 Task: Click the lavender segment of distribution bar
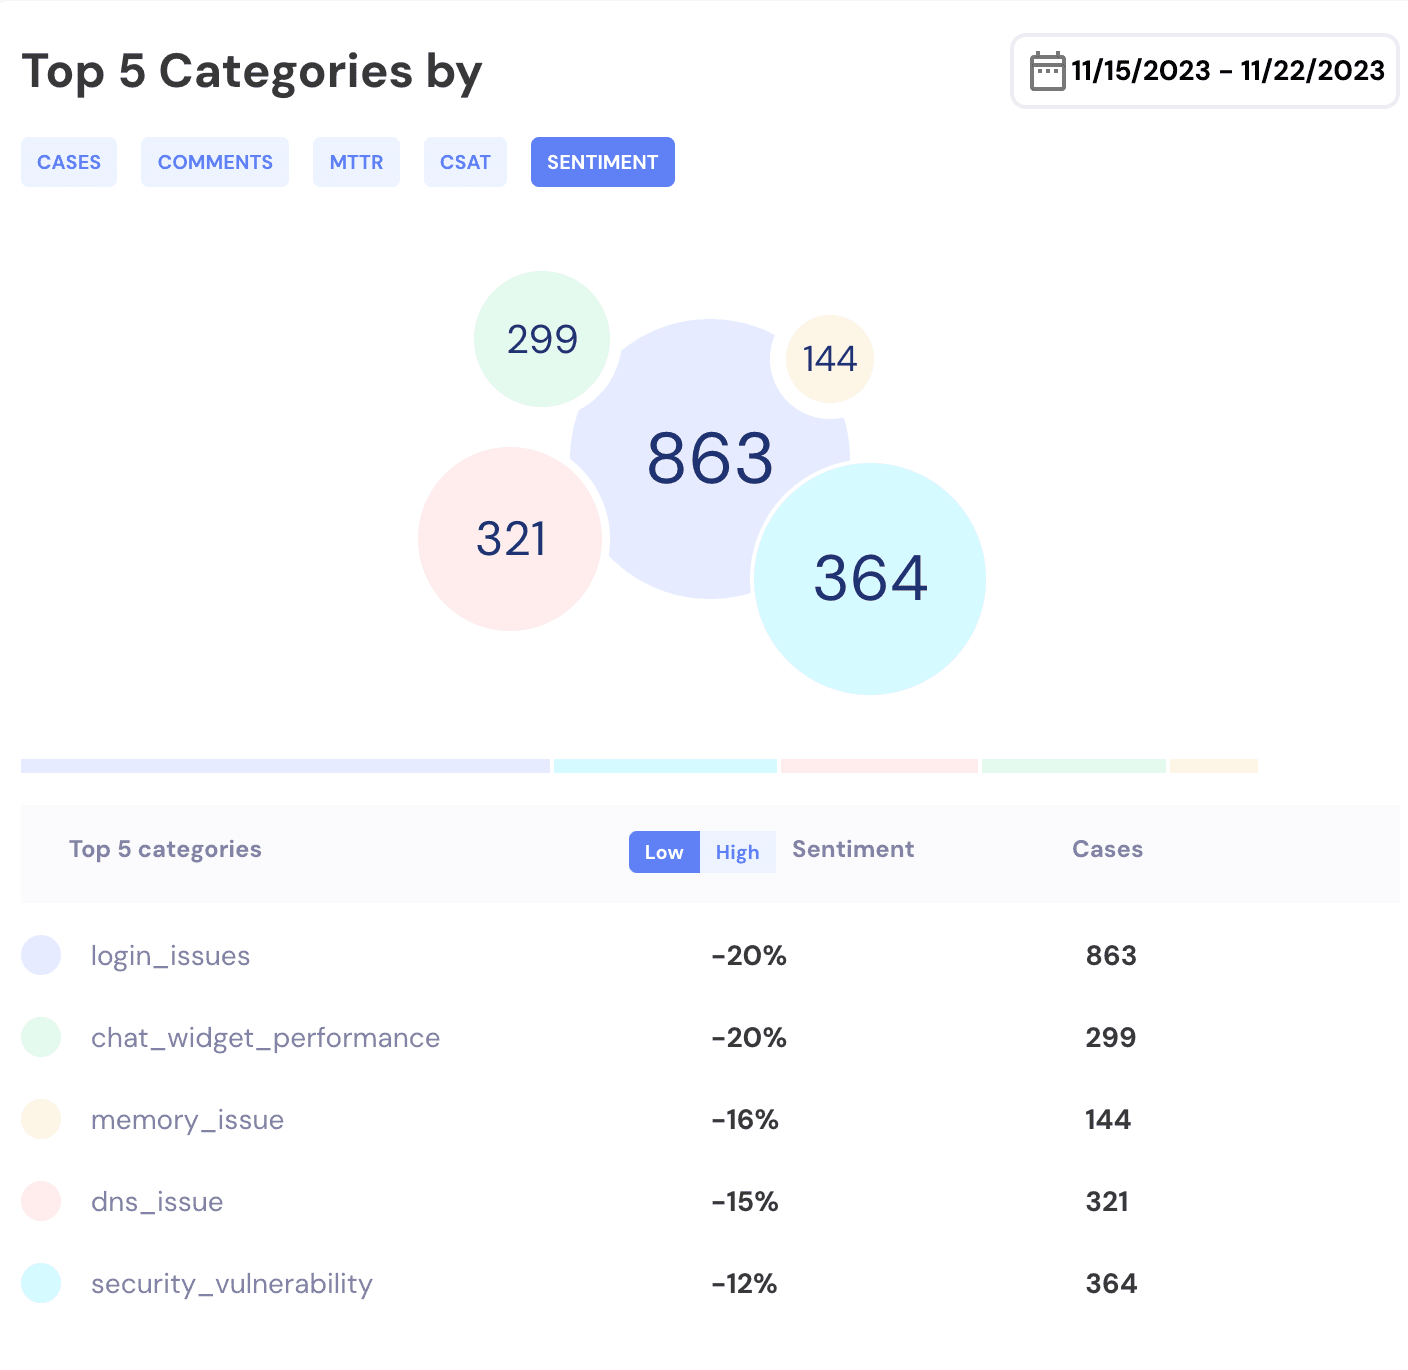(285, 766)
